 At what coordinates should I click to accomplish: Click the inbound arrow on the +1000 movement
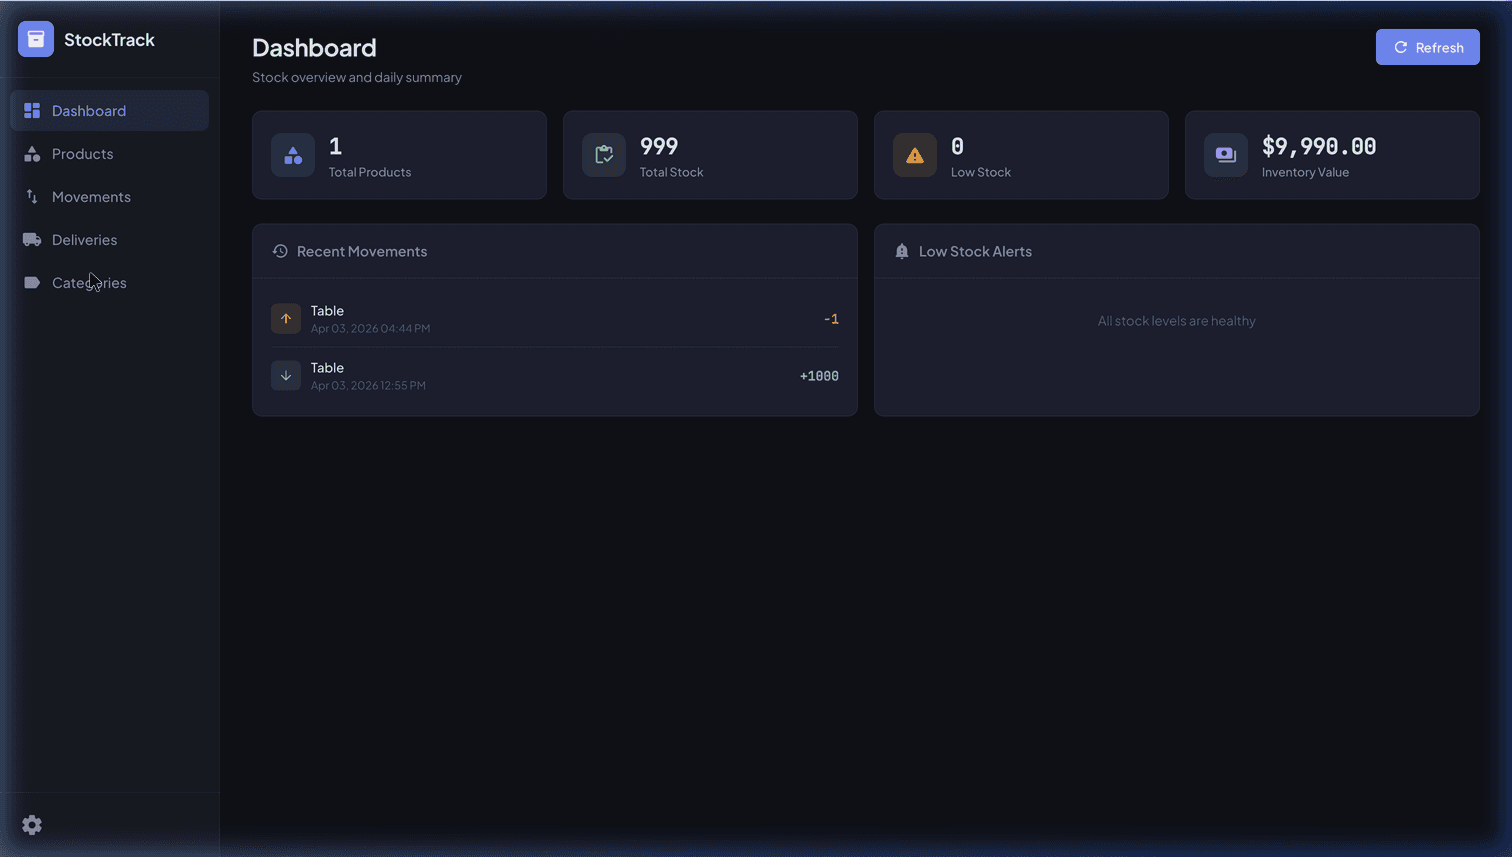[286, 375]
